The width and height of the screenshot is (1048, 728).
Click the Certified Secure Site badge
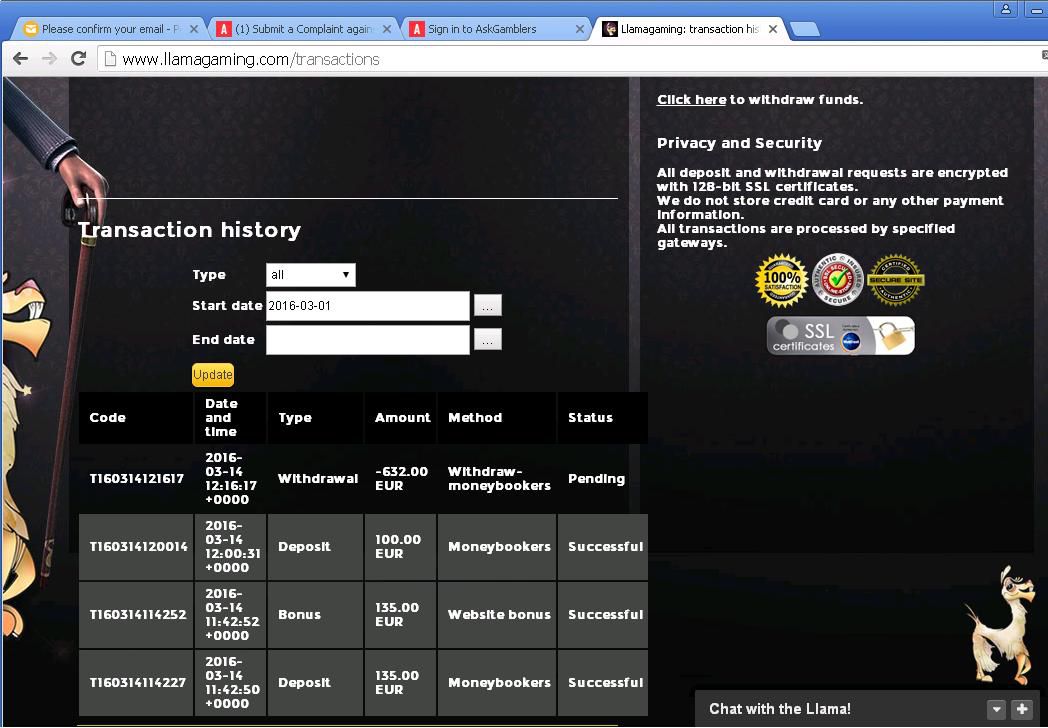coord(896,280)
